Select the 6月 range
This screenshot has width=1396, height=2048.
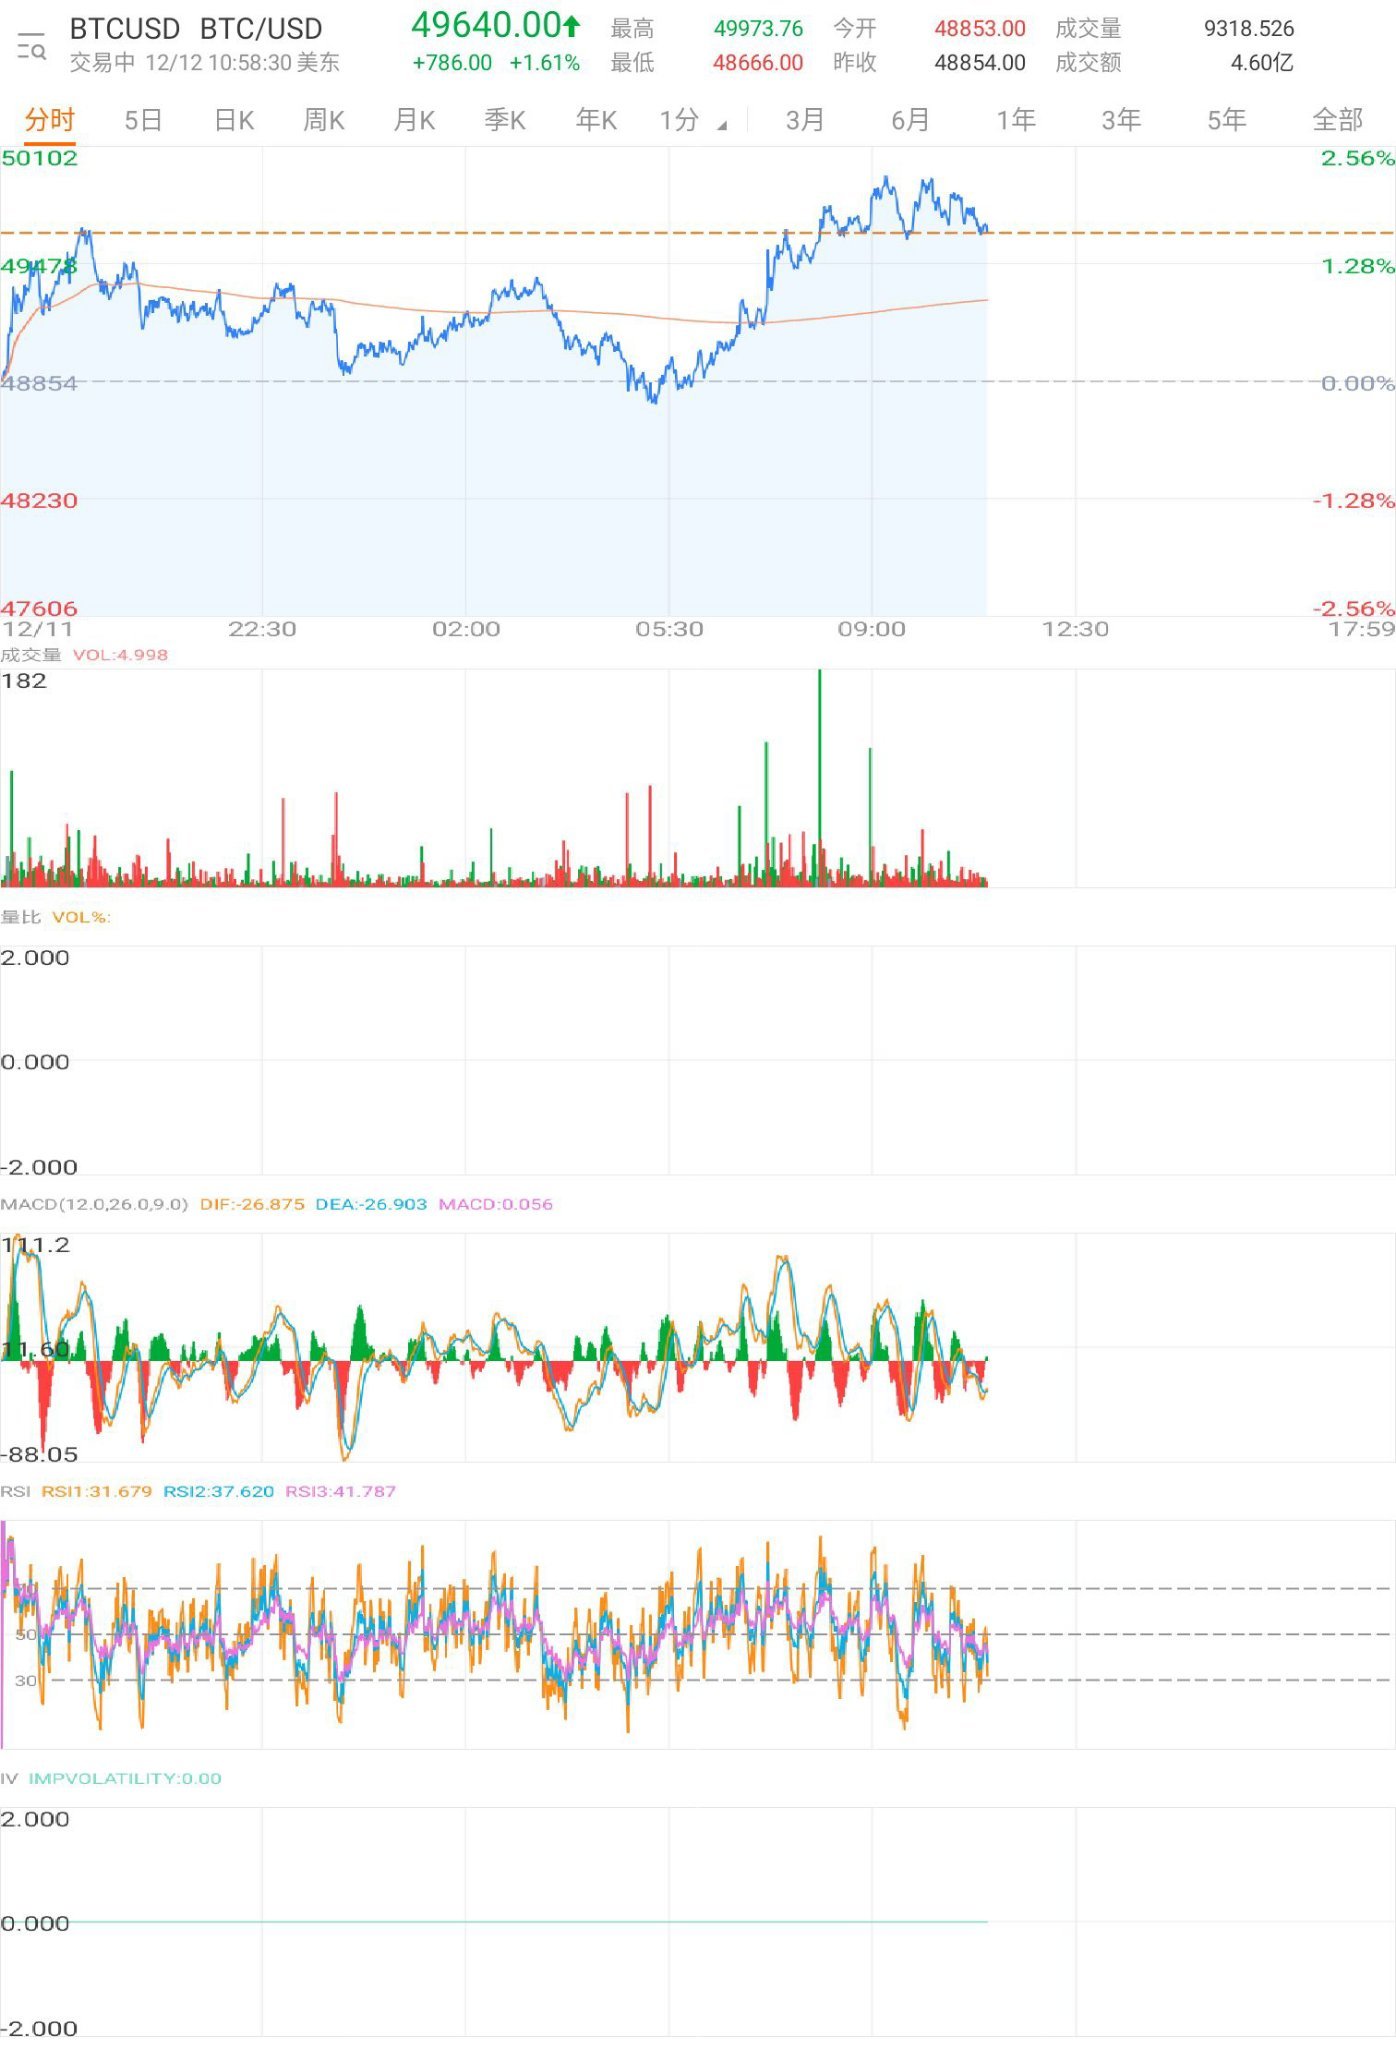click(x=910, y=121)
